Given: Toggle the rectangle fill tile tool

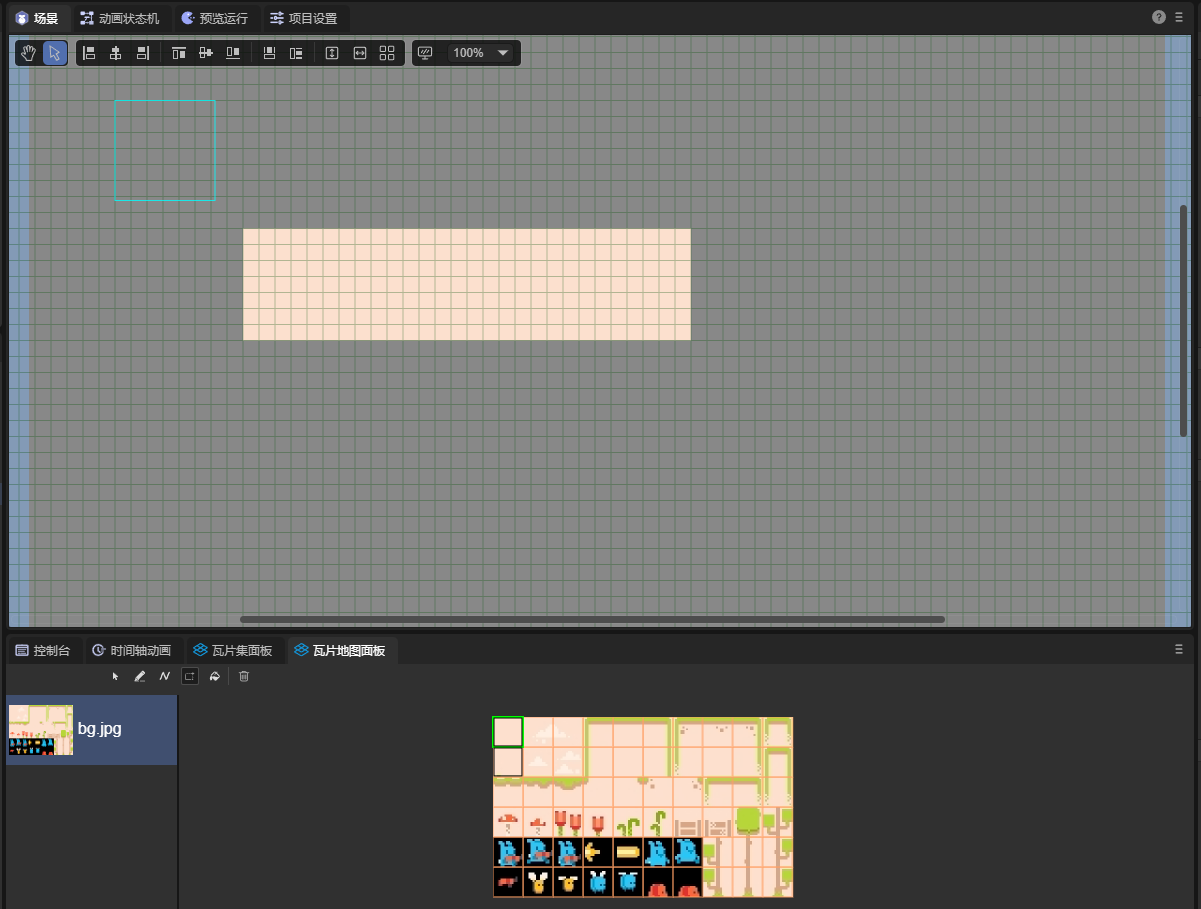Looking at the screenshot, I should [x=190, y=677].
